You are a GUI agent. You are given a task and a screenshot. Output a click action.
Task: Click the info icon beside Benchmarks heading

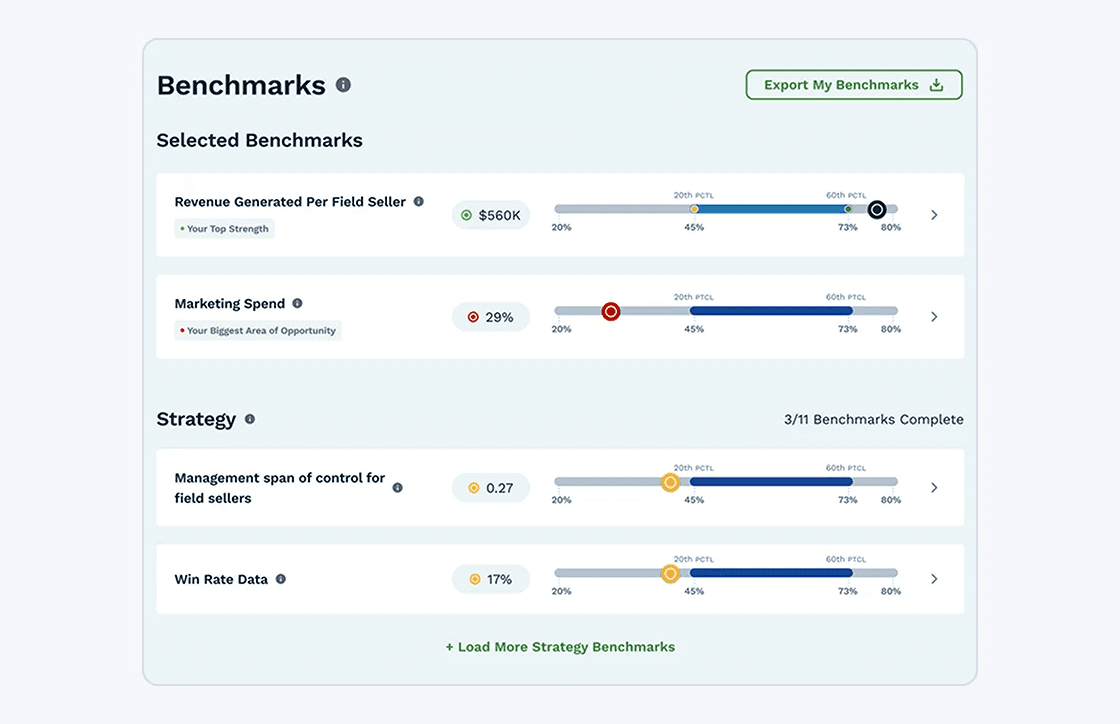coord(344,85)
